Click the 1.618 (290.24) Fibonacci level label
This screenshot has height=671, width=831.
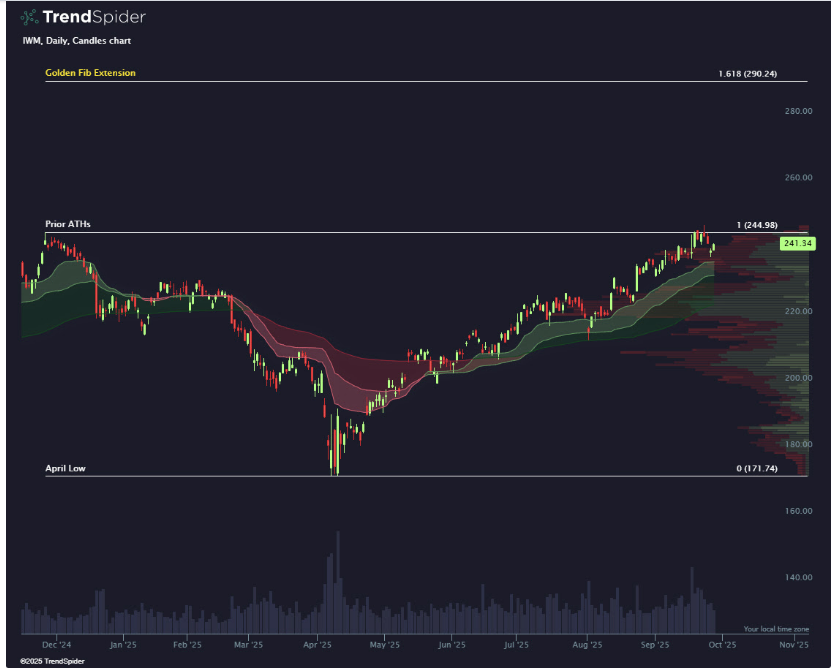(x=746, y=74)
